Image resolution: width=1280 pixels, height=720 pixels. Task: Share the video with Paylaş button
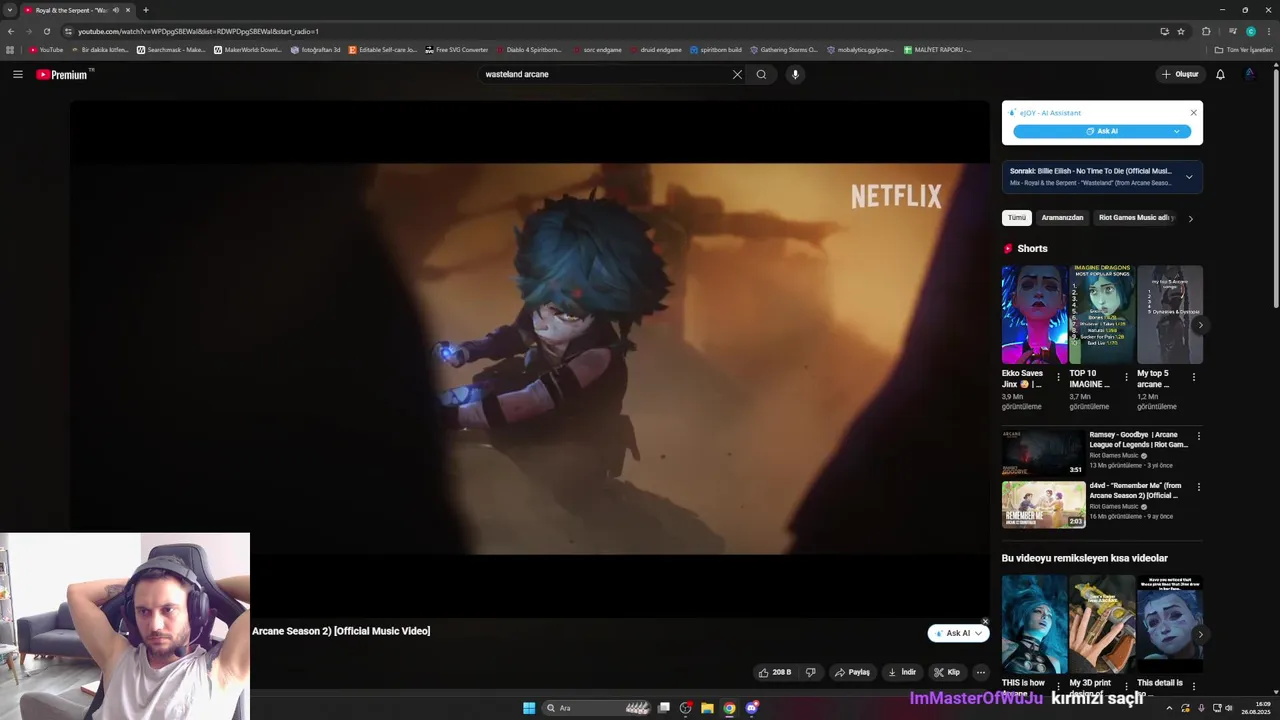pos(852,672)
